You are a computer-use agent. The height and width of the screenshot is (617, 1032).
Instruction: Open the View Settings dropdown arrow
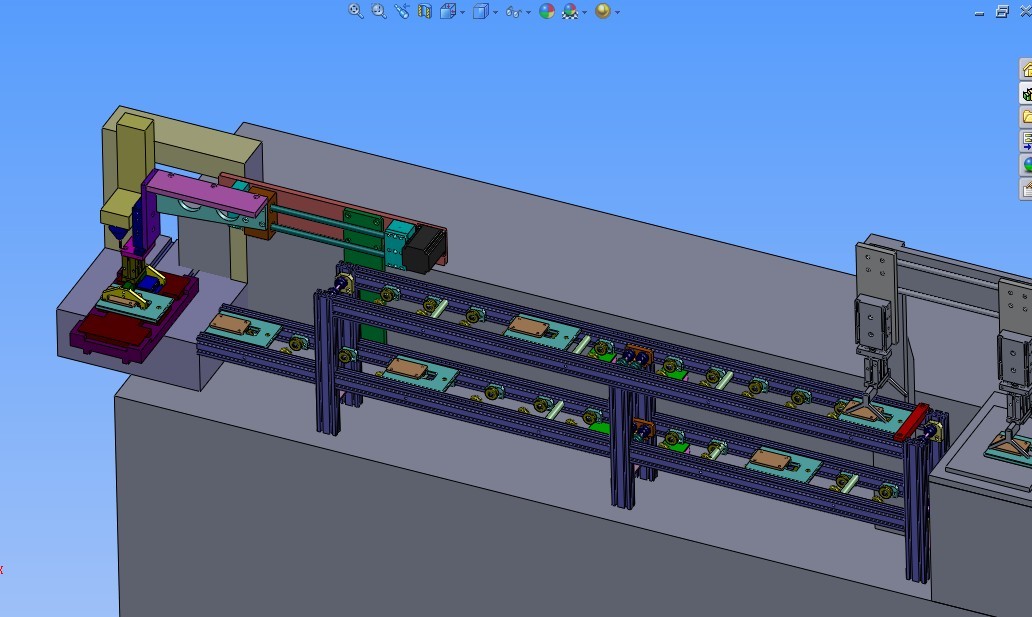click(x=617, y=13)
